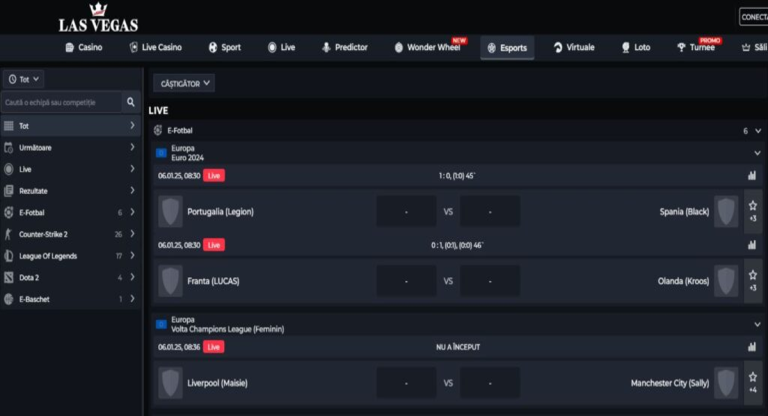768x416 pixels.
Task: Click the Rezultate sidebar icon
Action: (x=8, y=191)
